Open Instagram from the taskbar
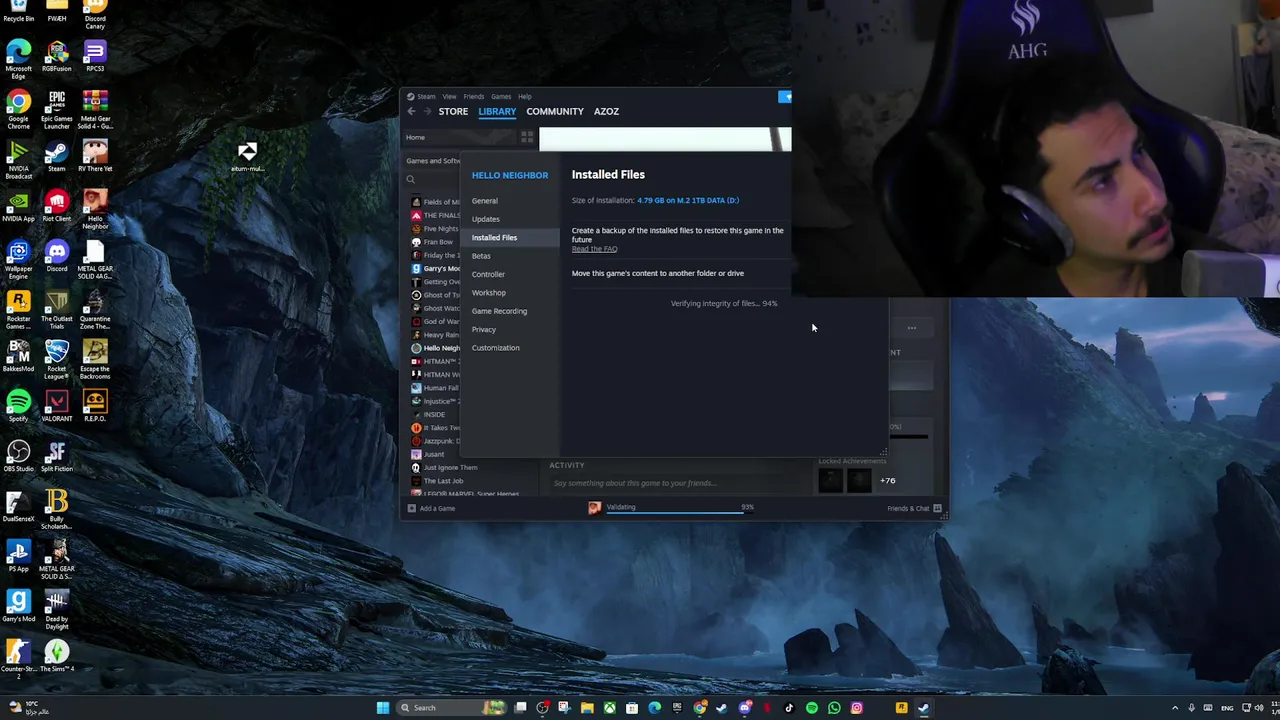This screenshot has width=1280, height=720. tap(857, 708)
